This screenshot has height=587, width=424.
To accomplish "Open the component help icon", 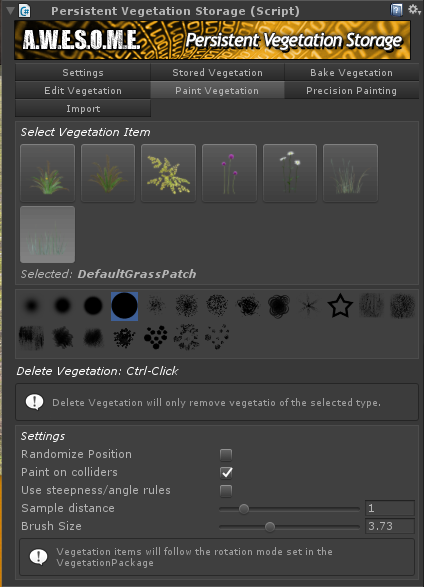I will (396, 10).
